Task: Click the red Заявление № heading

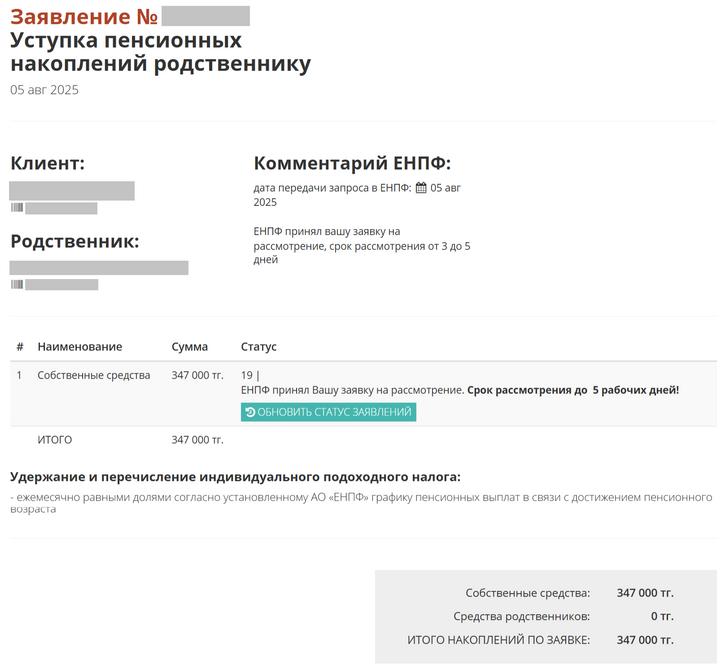Action: (84, 17)
